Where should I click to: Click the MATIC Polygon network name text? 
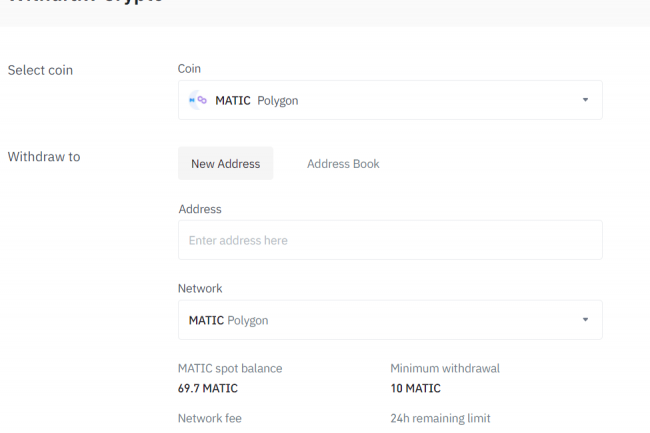[228, 321]
